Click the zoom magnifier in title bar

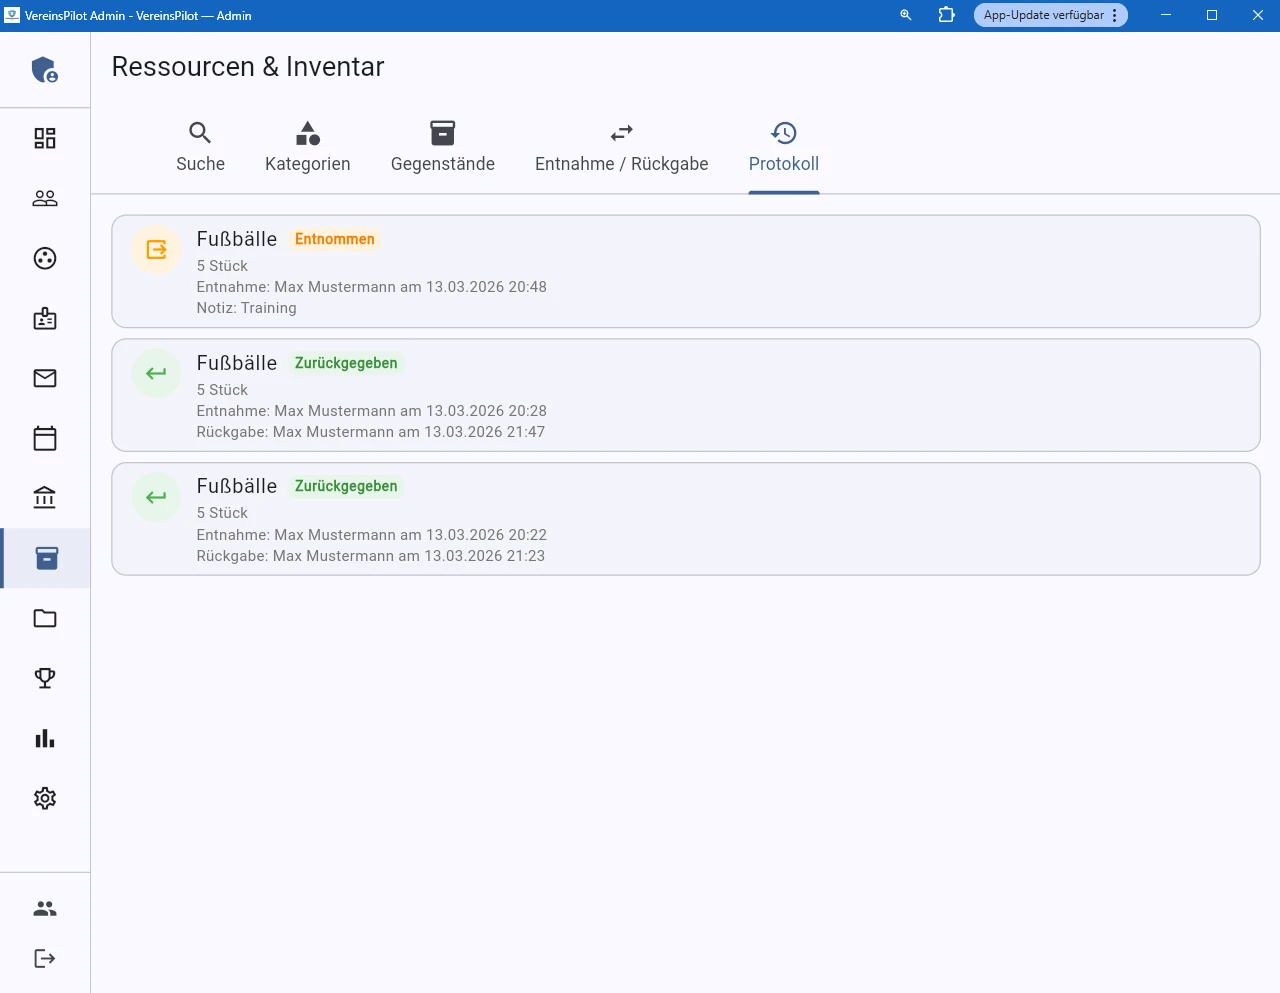point(906,15)
